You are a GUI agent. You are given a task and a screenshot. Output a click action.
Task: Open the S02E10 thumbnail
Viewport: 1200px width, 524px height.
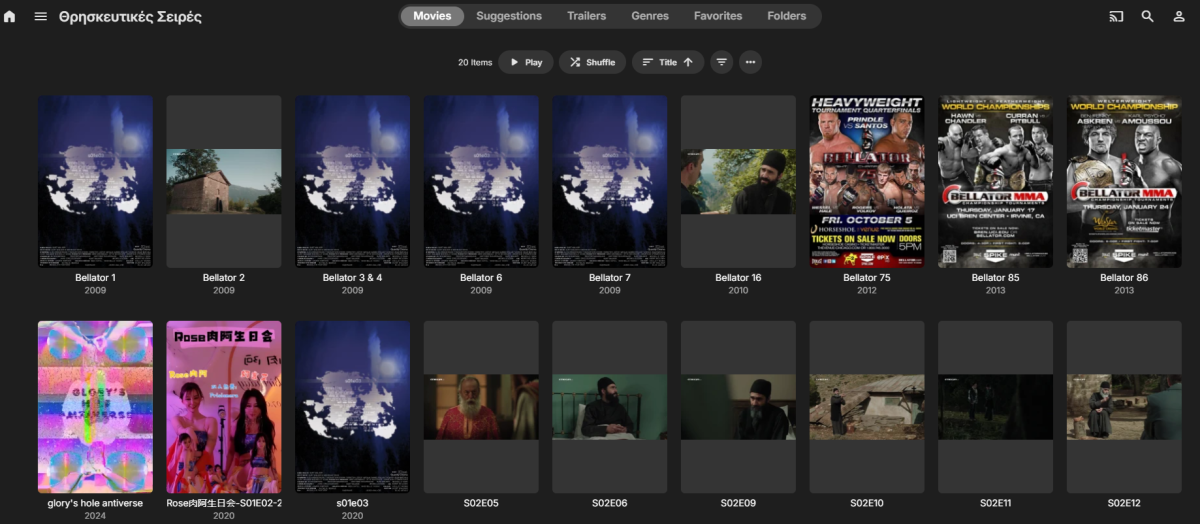coord(867,407)
